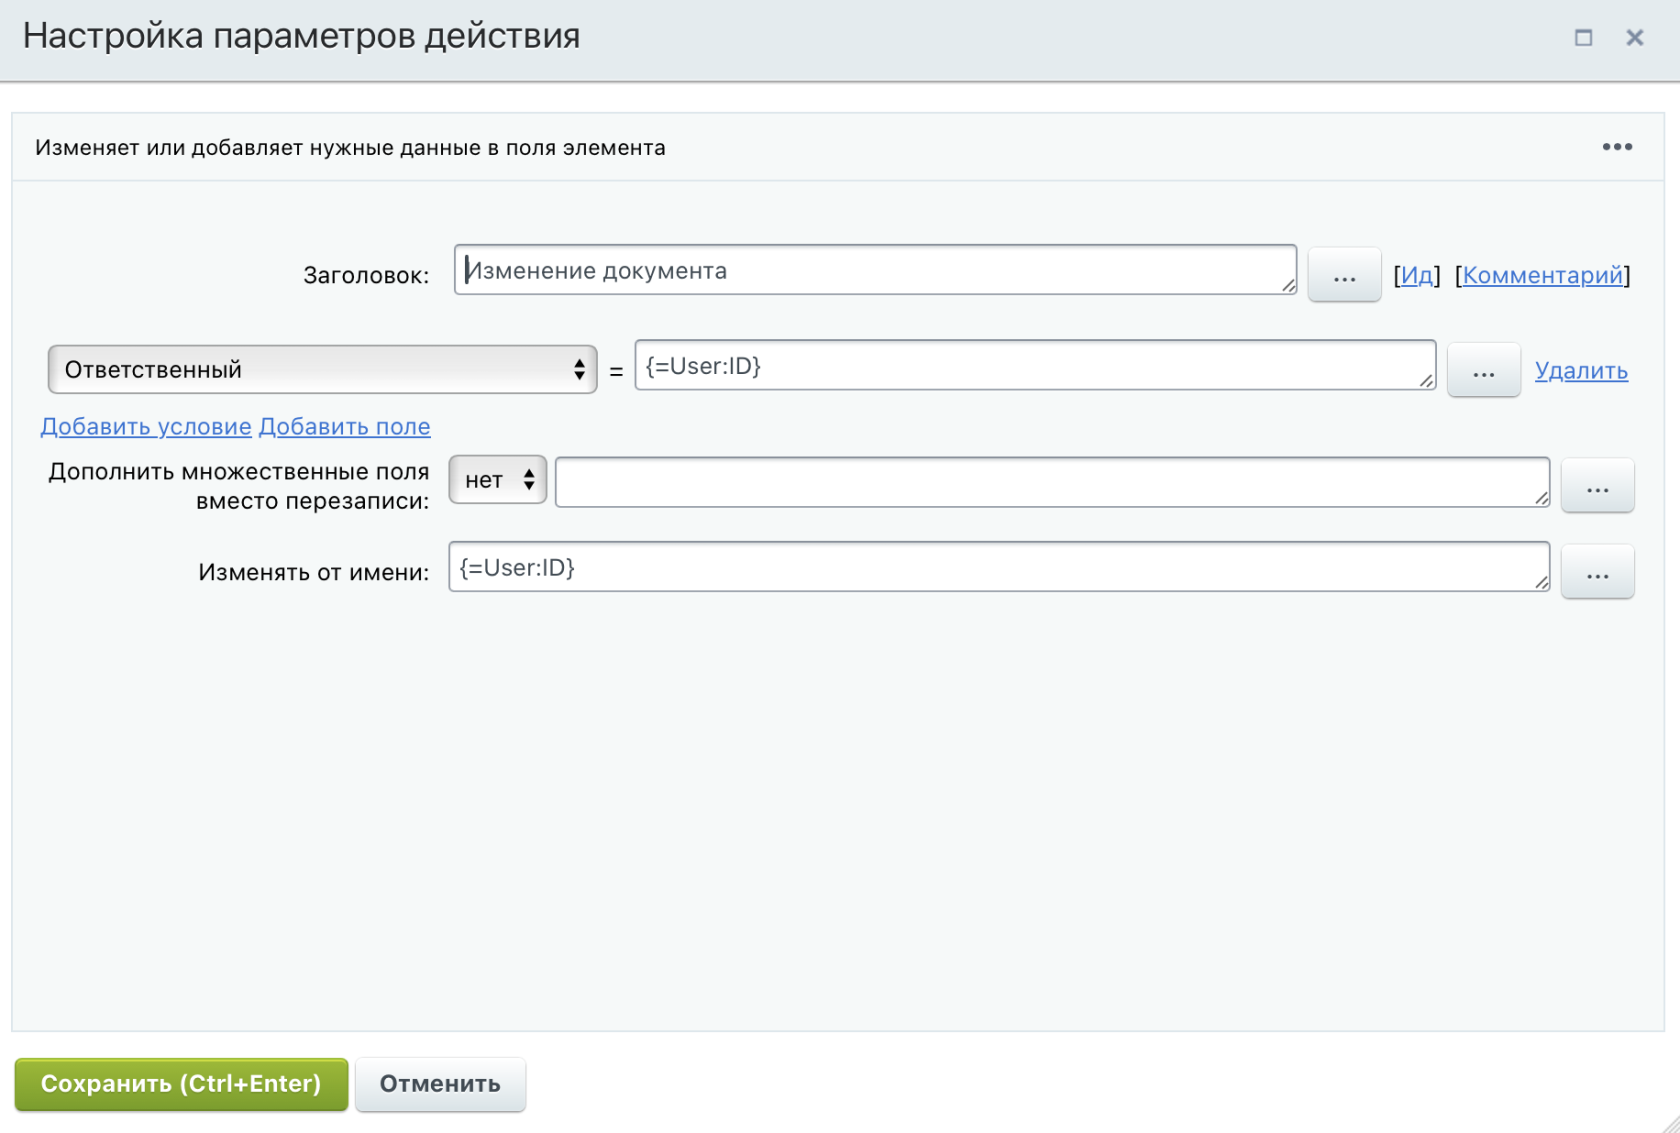Open the нет dropdown for multiple fields
Screen dimensions: 1680x1133
[497, 480]
